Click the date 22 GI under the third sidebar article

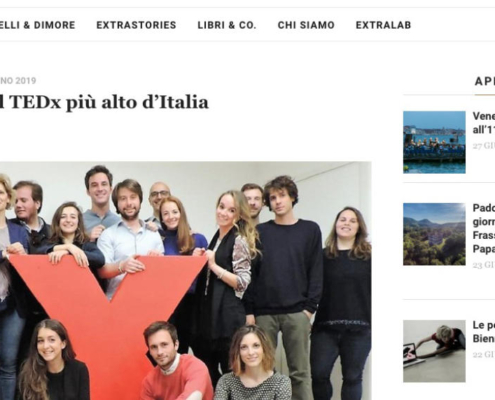484,355
